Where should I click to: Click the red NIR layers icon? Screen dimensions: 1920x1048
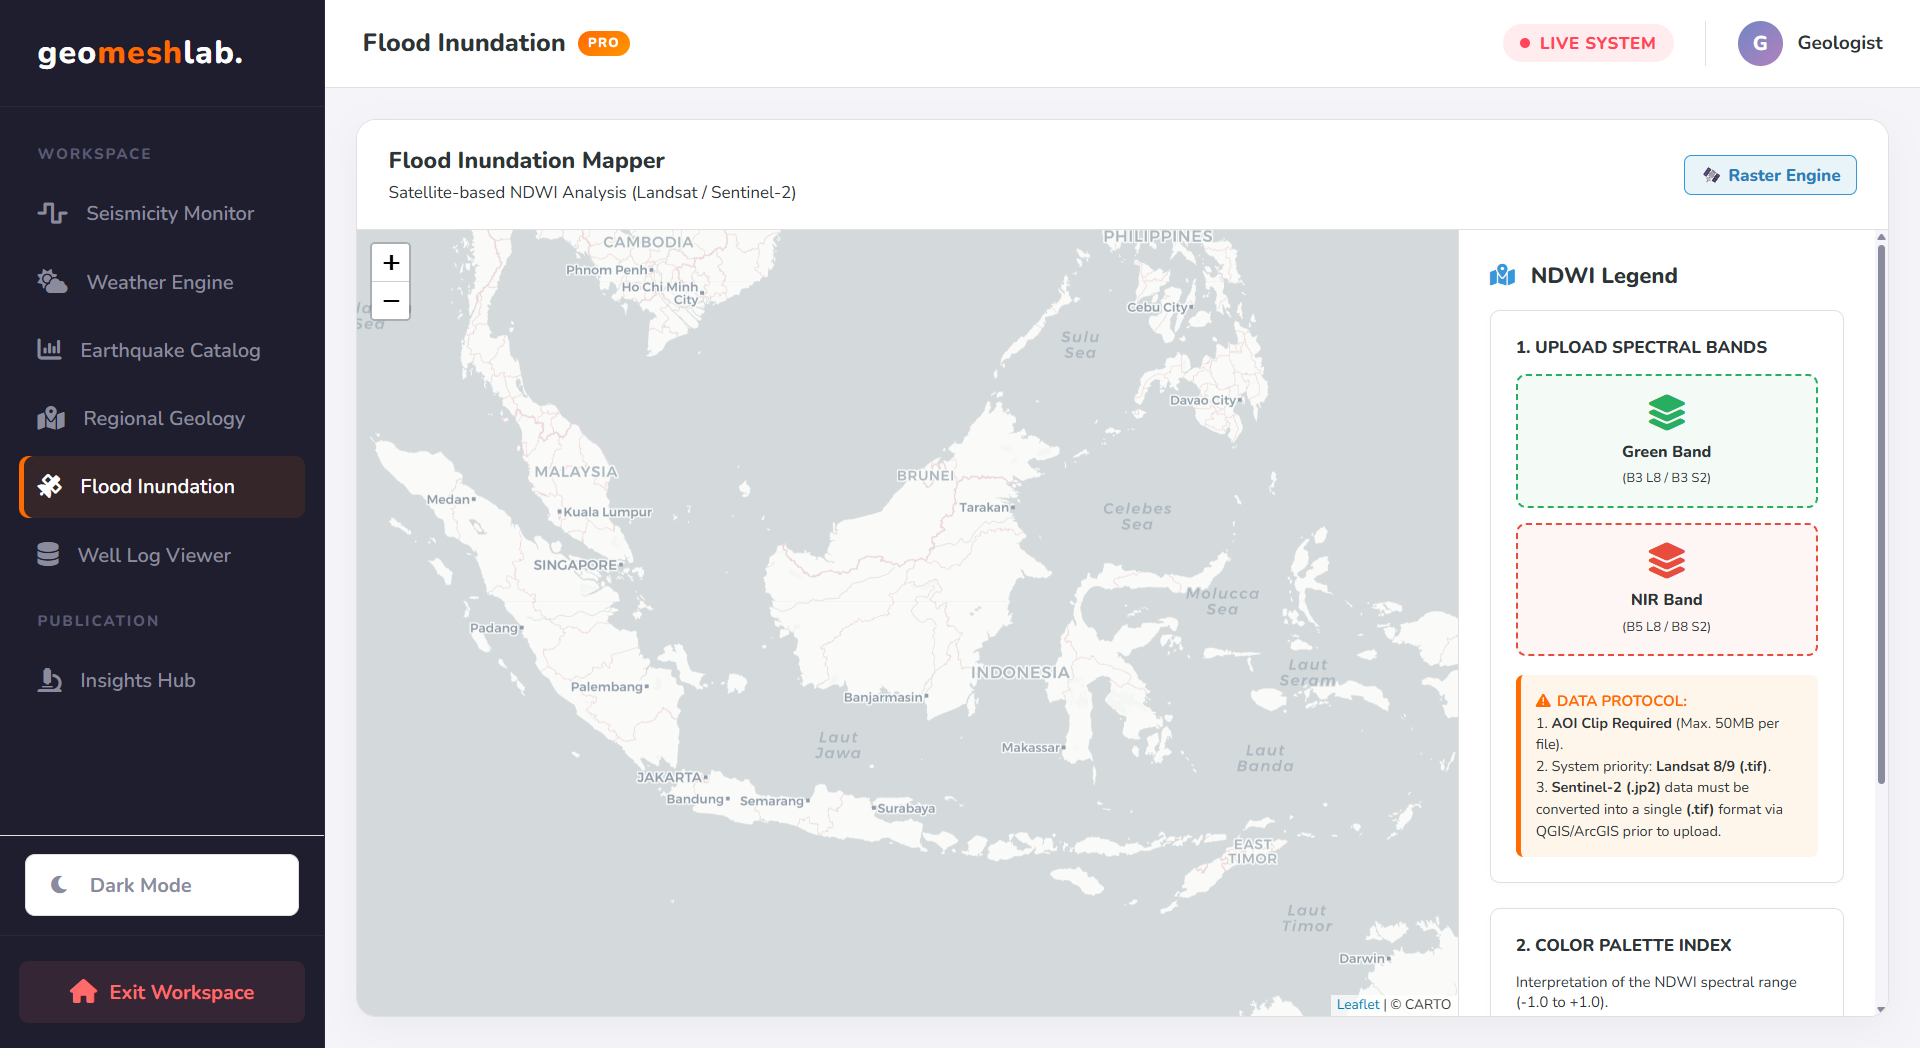click(1666, 561)
